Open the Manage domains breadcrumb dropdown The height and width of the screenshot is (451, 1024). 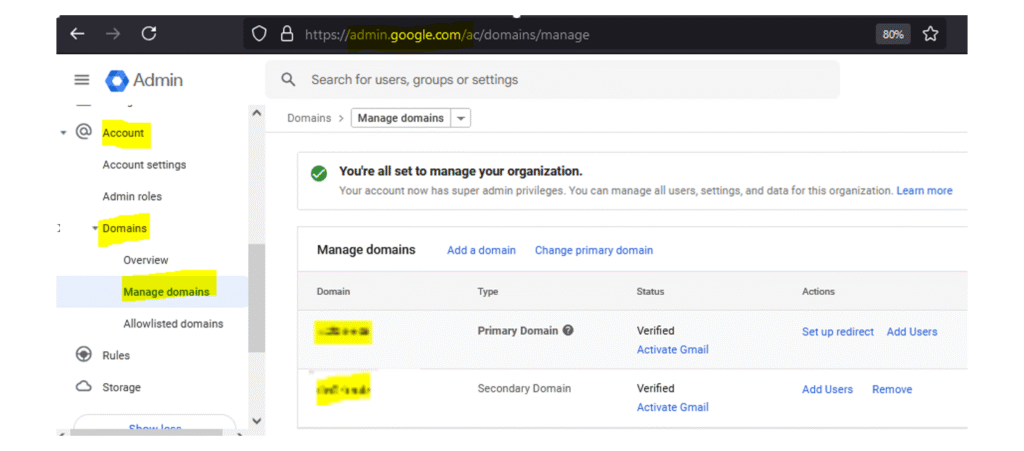click(461, 118)
